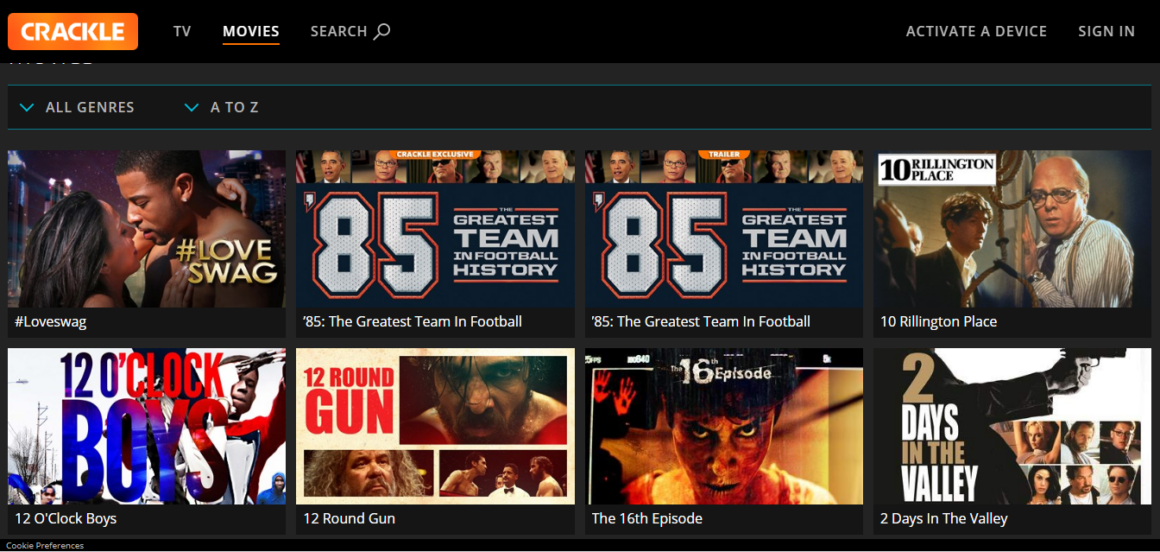Open Cookie Preferences at the page bottom
1160x552 pixels.
click(45, 546)
